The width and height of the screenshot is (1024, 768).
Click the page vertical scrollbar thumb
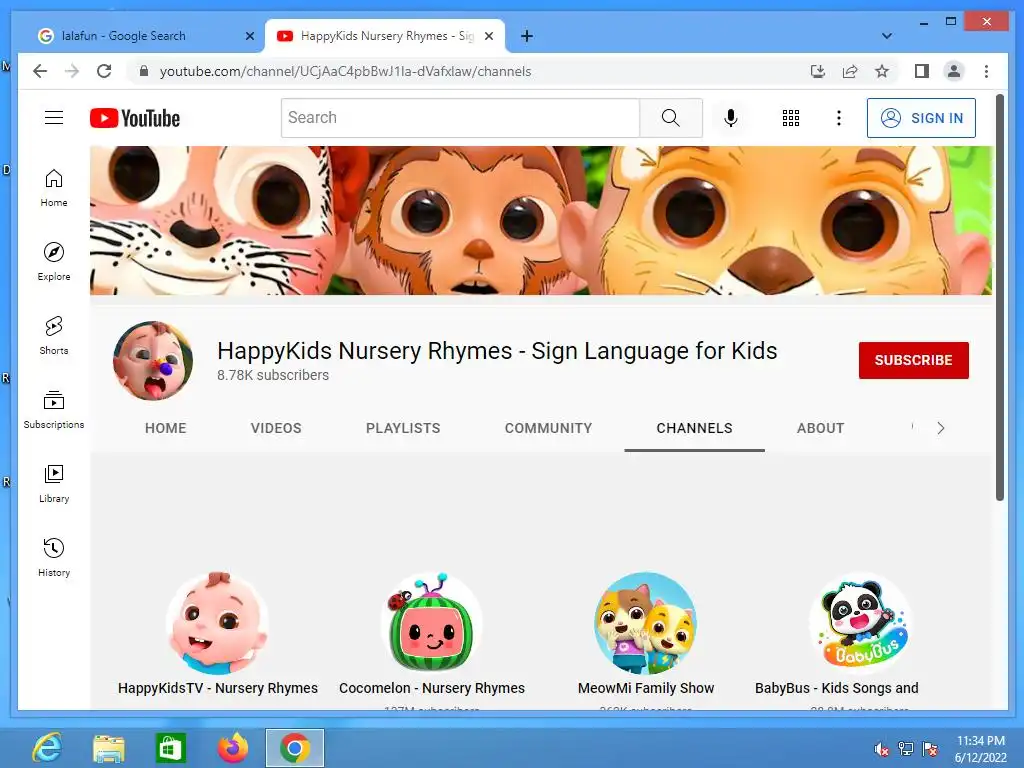coord(1000,297)
